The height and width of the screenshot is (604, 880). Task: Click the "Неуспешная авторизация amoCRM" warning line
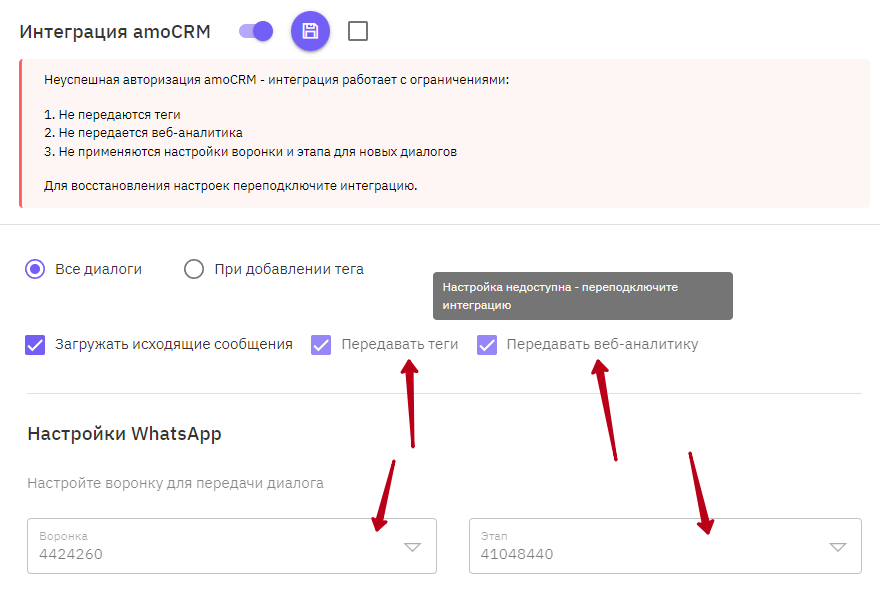click(x=277, y=80)
